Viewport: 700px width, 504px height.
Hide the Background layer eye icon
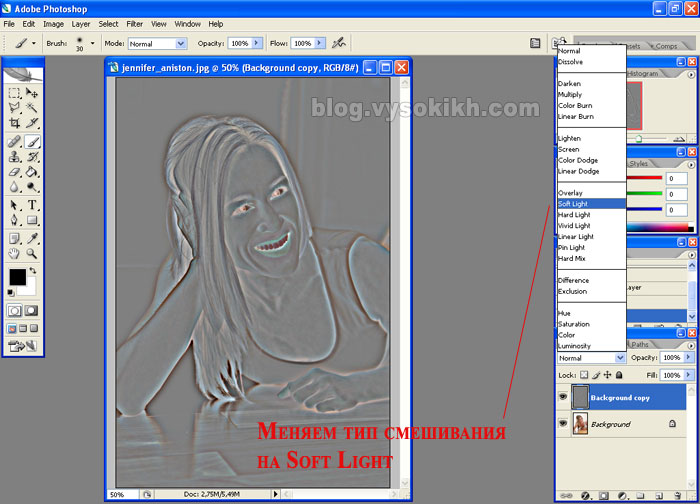tap(563, 423)
